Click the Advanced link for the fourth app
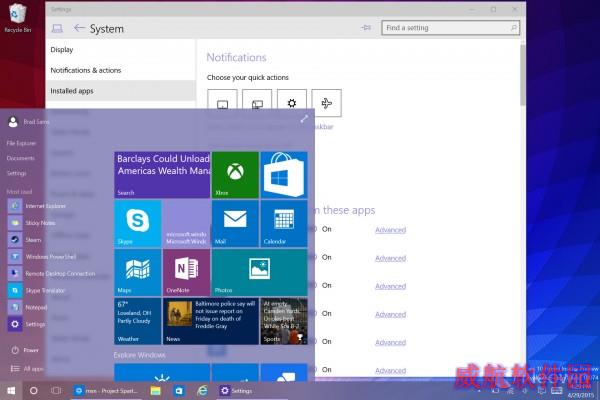600x400 pixels. (390, 314)
